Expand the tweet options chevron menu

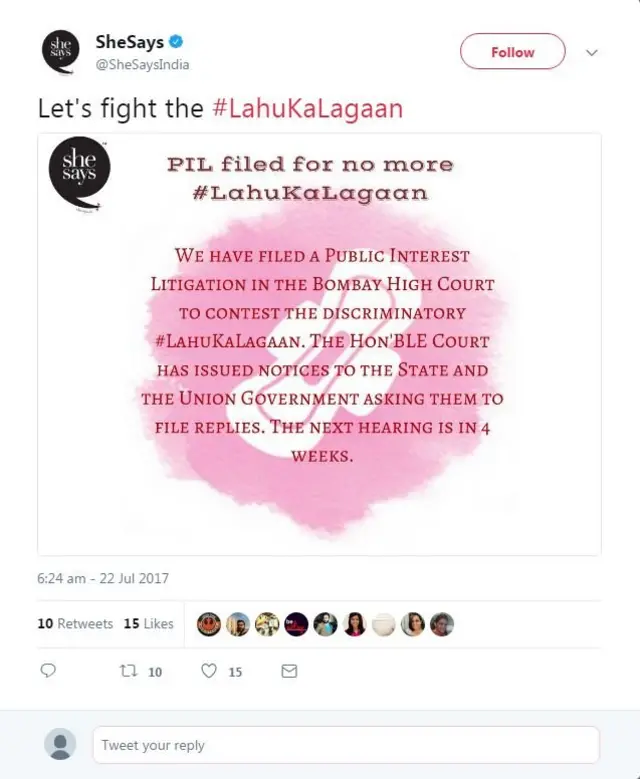(591, 52)
